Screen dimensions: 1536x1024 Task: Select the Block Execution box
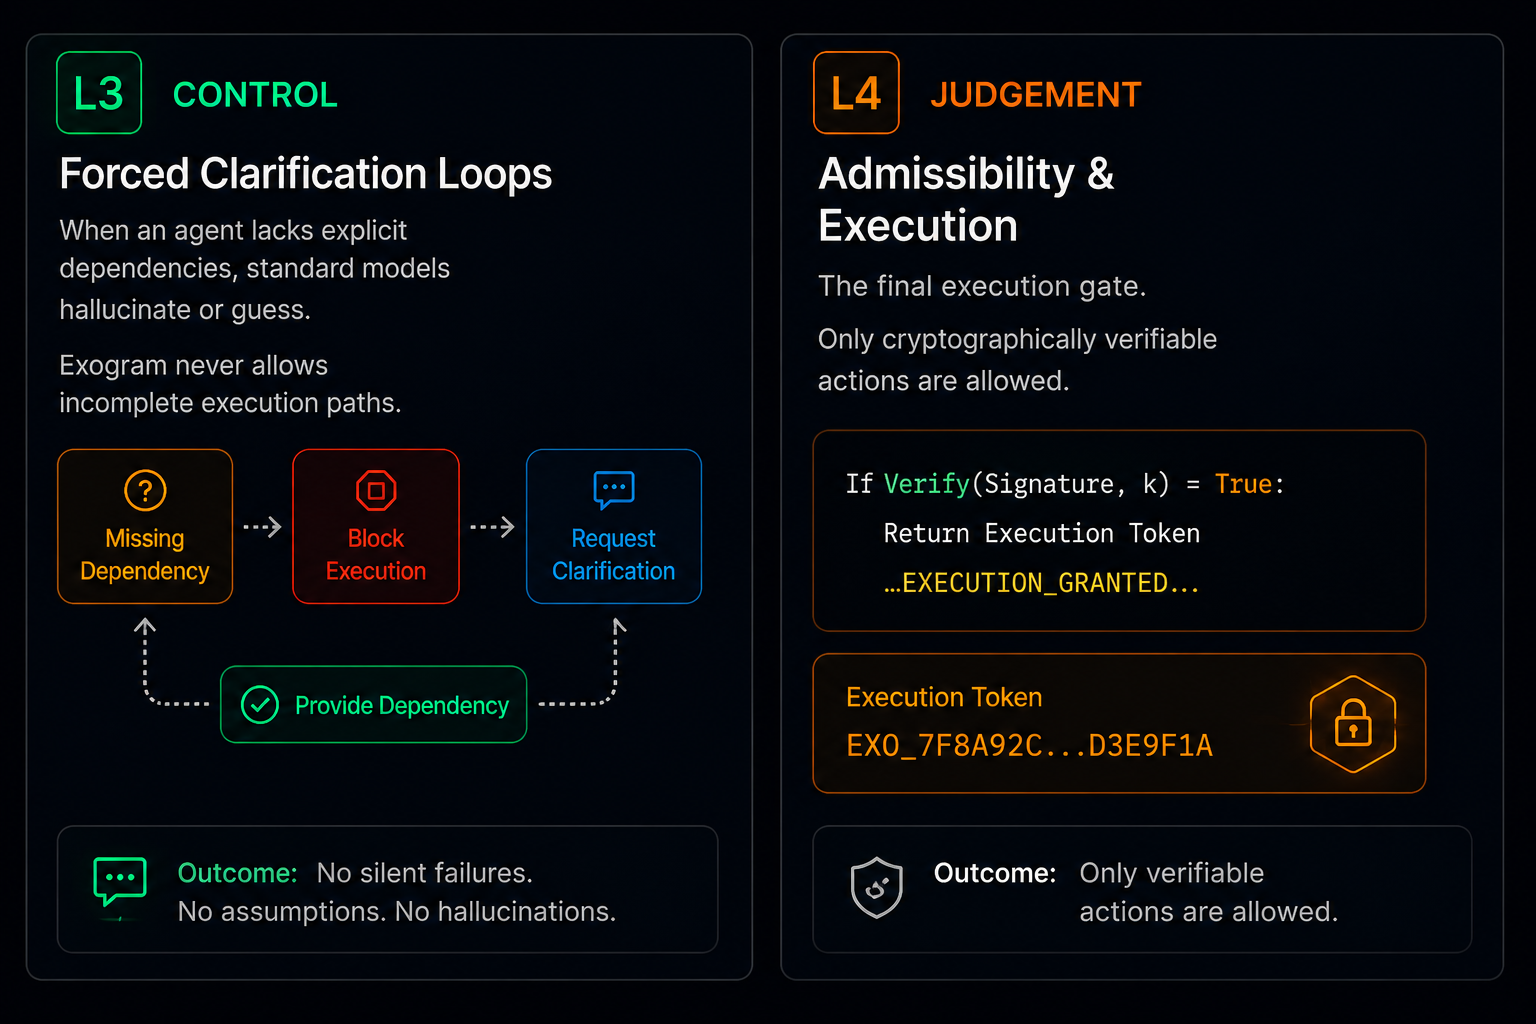[376, 526]
